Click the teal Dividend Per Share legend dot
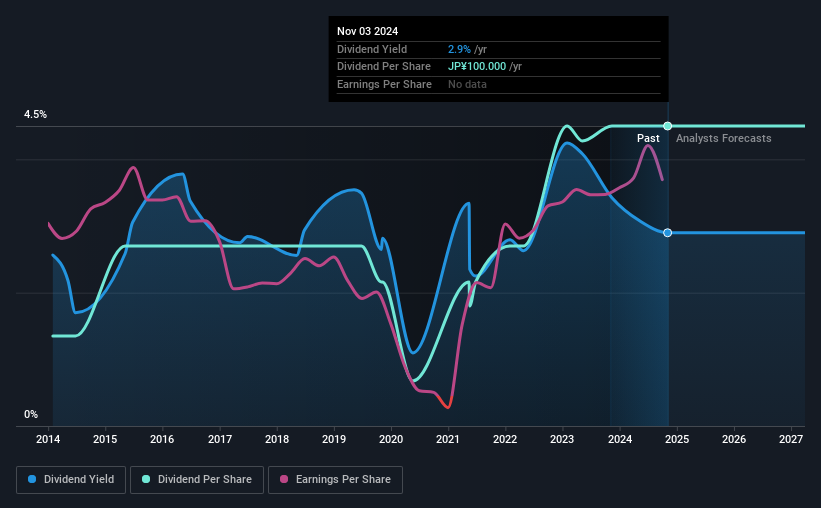This screenshot has height=508, width=821. pos(146,479)
